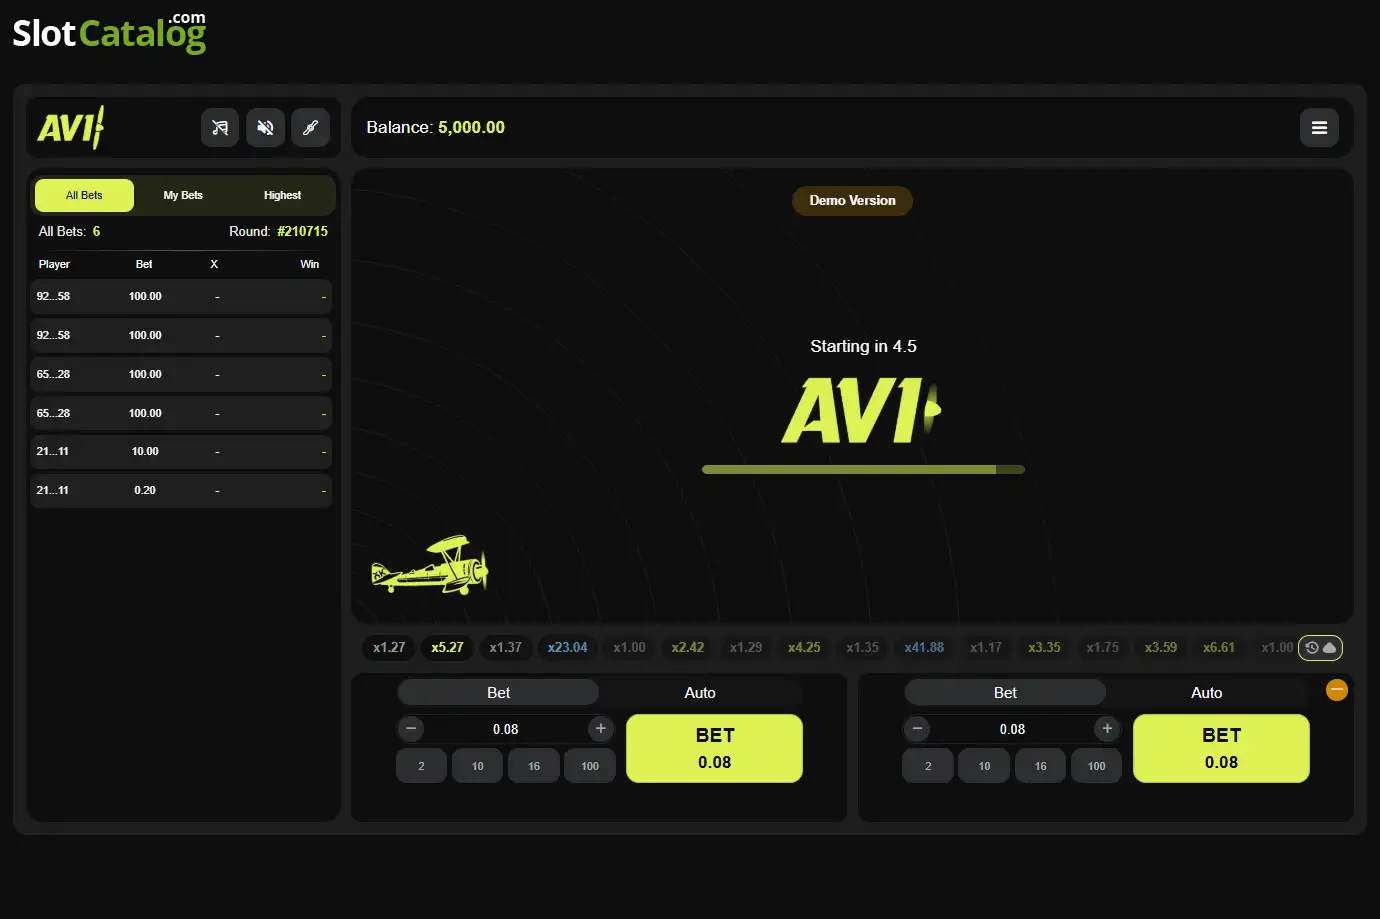
Task: Decrease left panel bet amount with minus
Action: click(x=411, y=729)
